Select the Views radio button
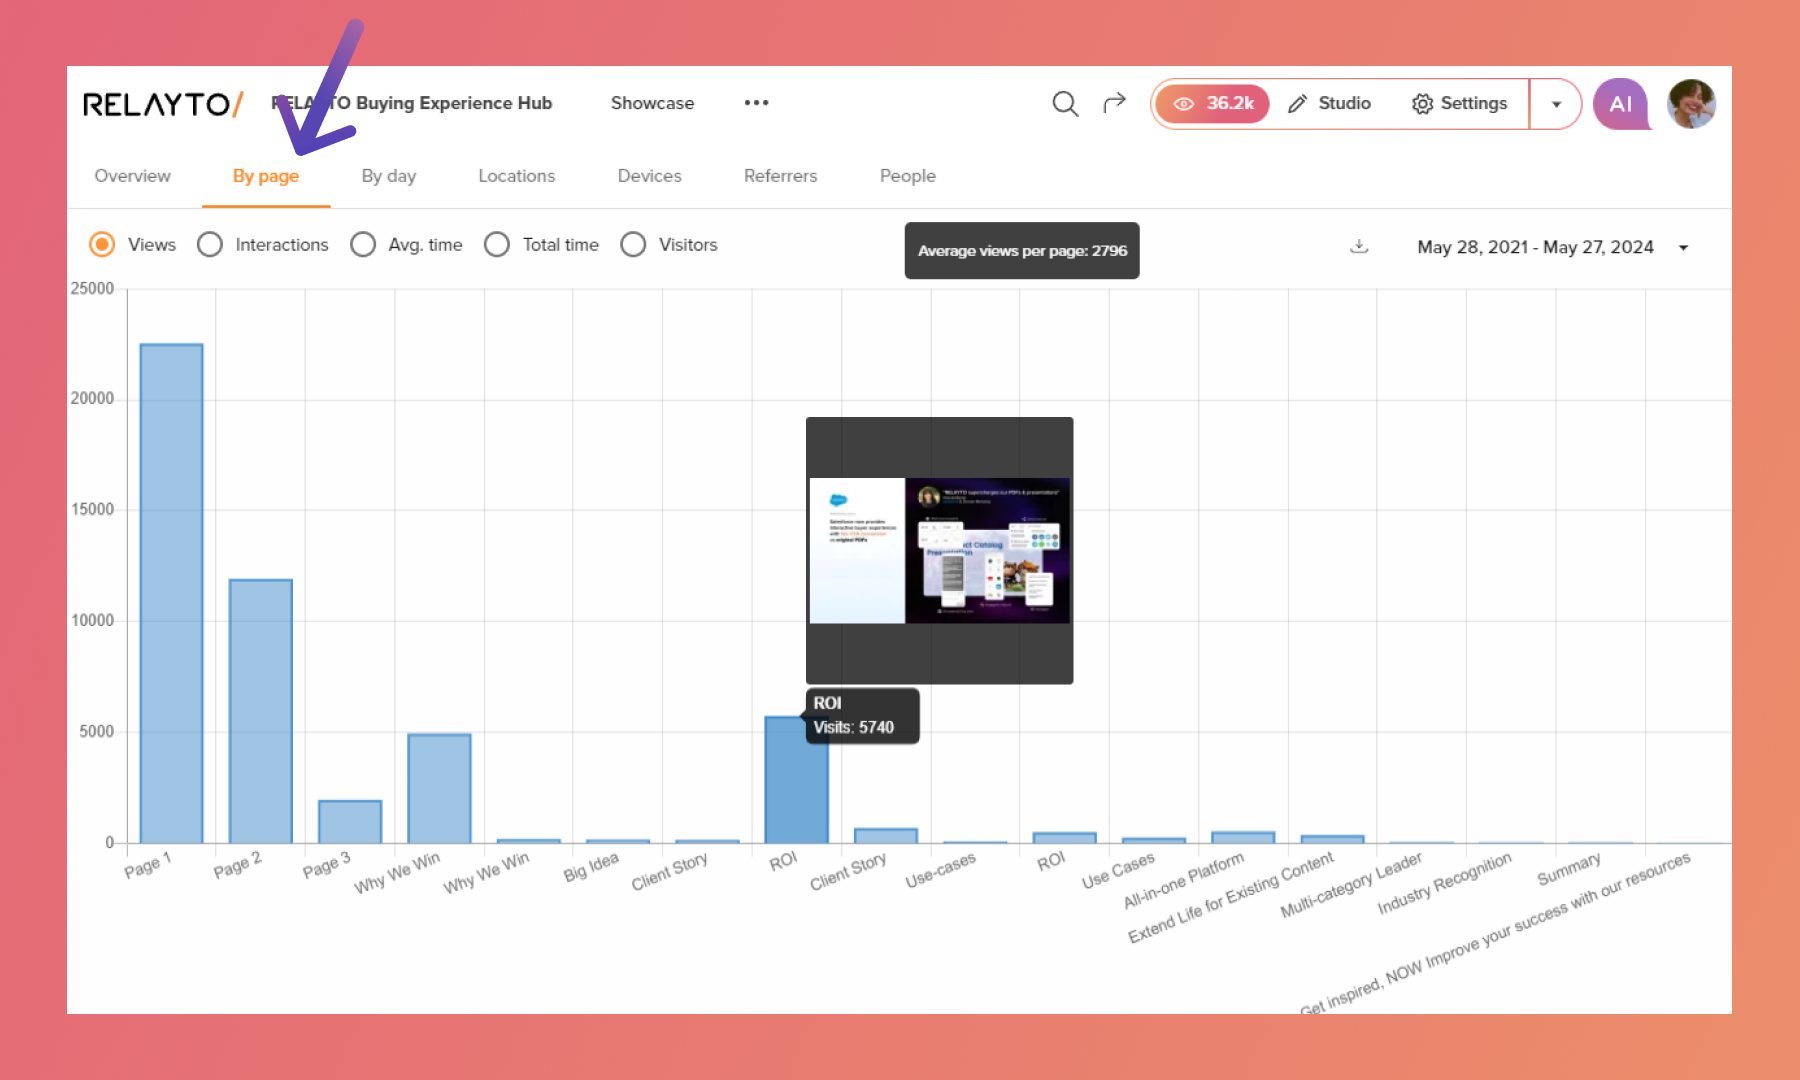This screenshot has height=1080, width=1800. pos(102,245)
